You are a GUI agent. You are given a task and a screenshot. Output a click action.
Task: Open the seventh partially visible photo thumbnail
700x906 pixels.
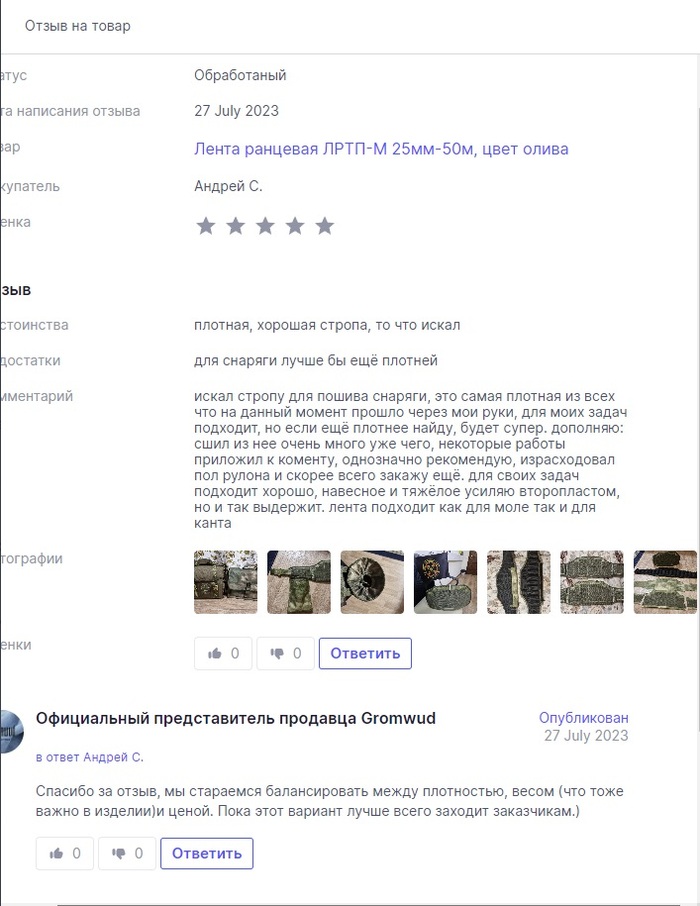[665, 582]
